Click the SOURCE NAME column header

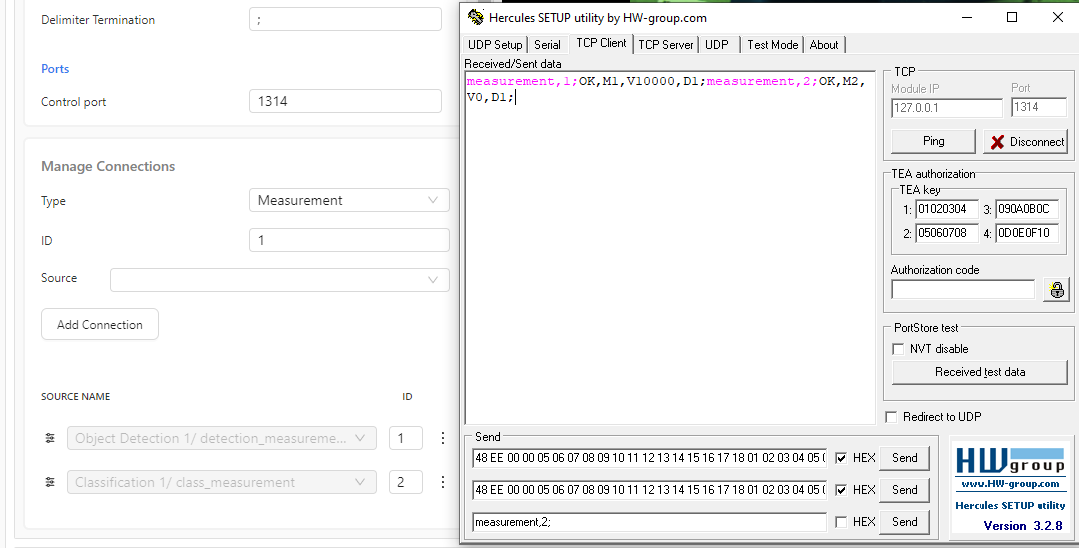[x=76, y=397]
